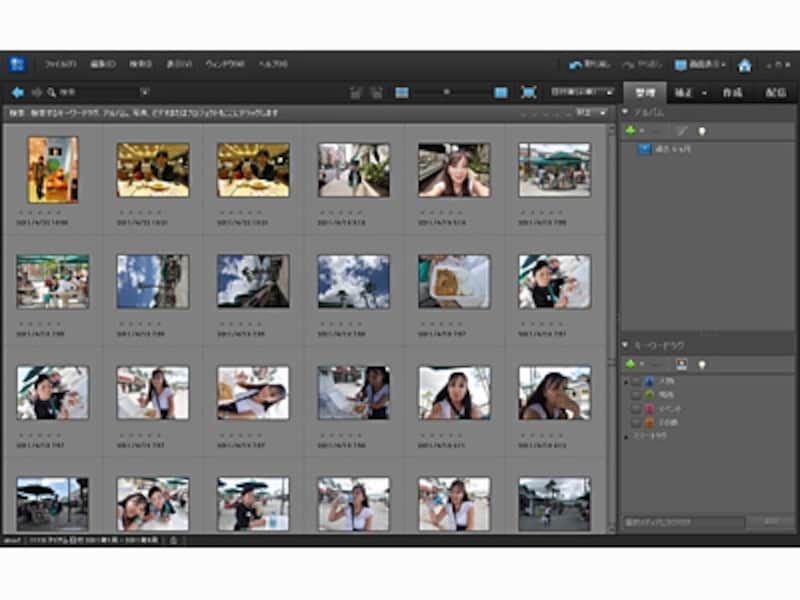Start people recognition icon in Keyword Tags
This screenshot has height=600, width=800.
[682, 364]
